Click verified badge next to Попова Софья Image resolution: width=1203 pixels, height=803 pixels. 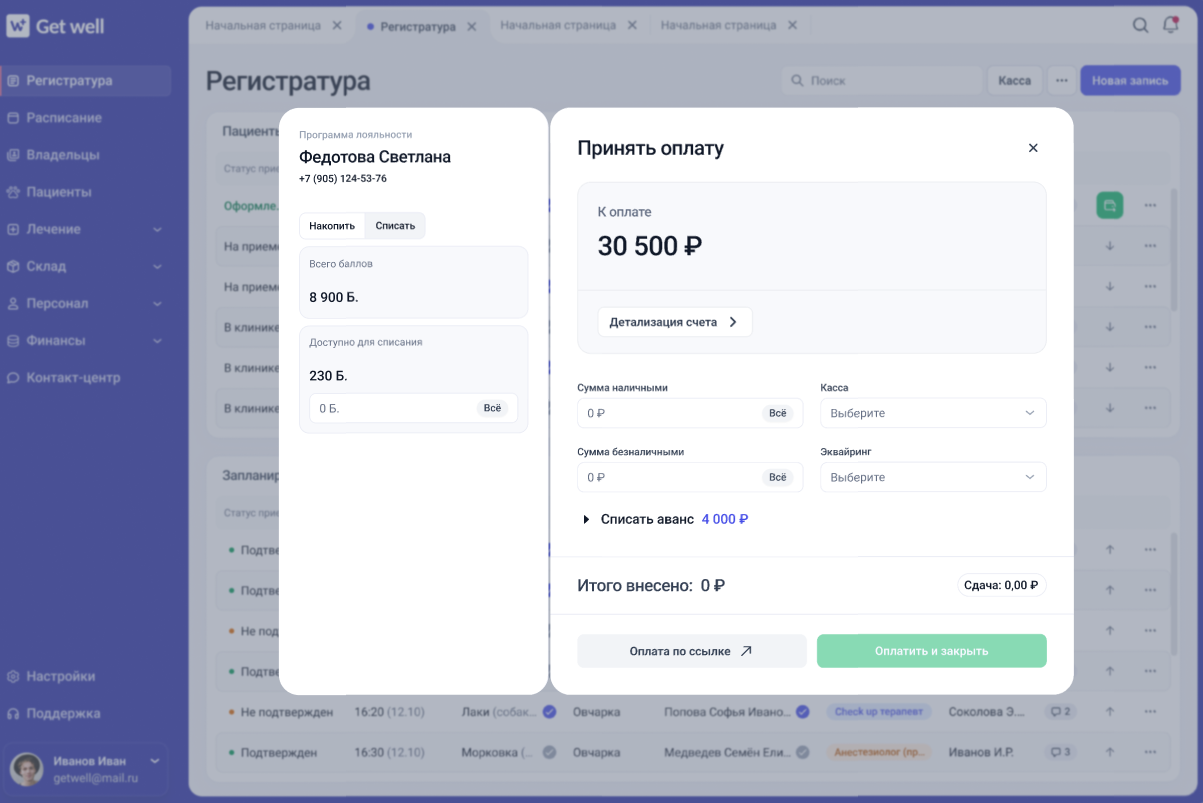click(x=802, y=712)
